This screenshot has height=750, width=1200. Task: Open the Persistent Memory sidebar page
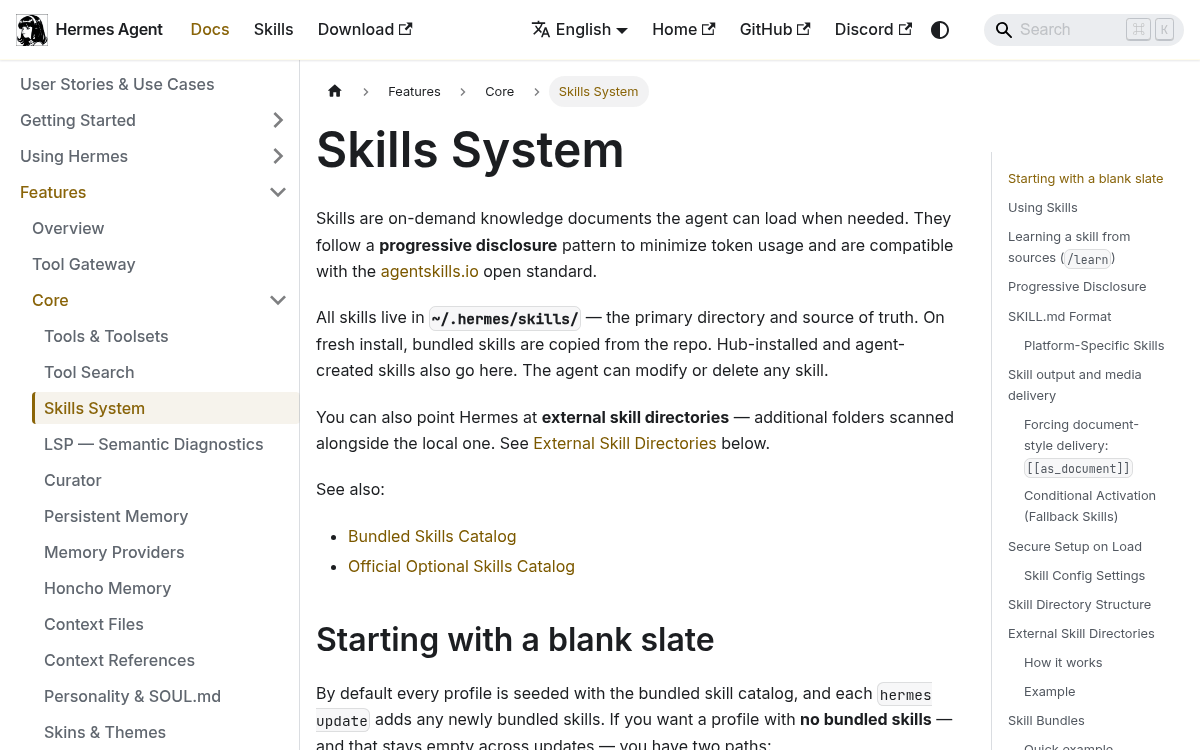pos(116,516)
